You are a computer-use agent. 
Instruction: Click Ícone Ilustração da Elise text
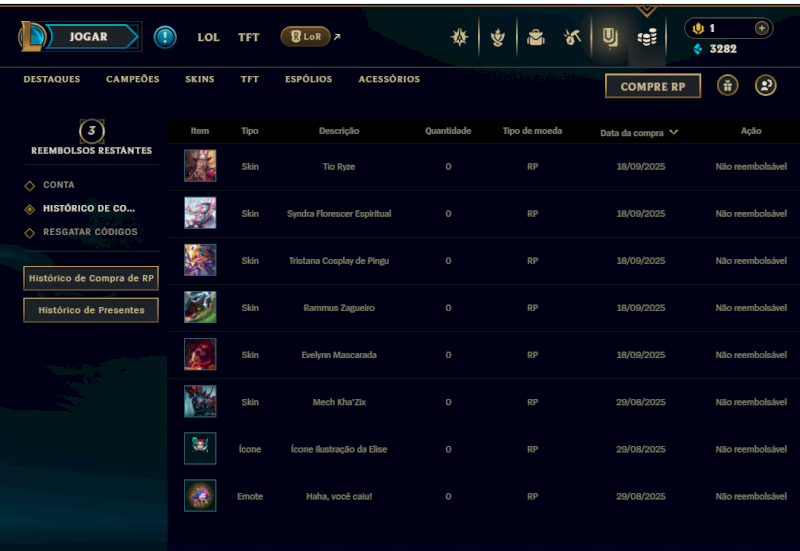[339, 449]
